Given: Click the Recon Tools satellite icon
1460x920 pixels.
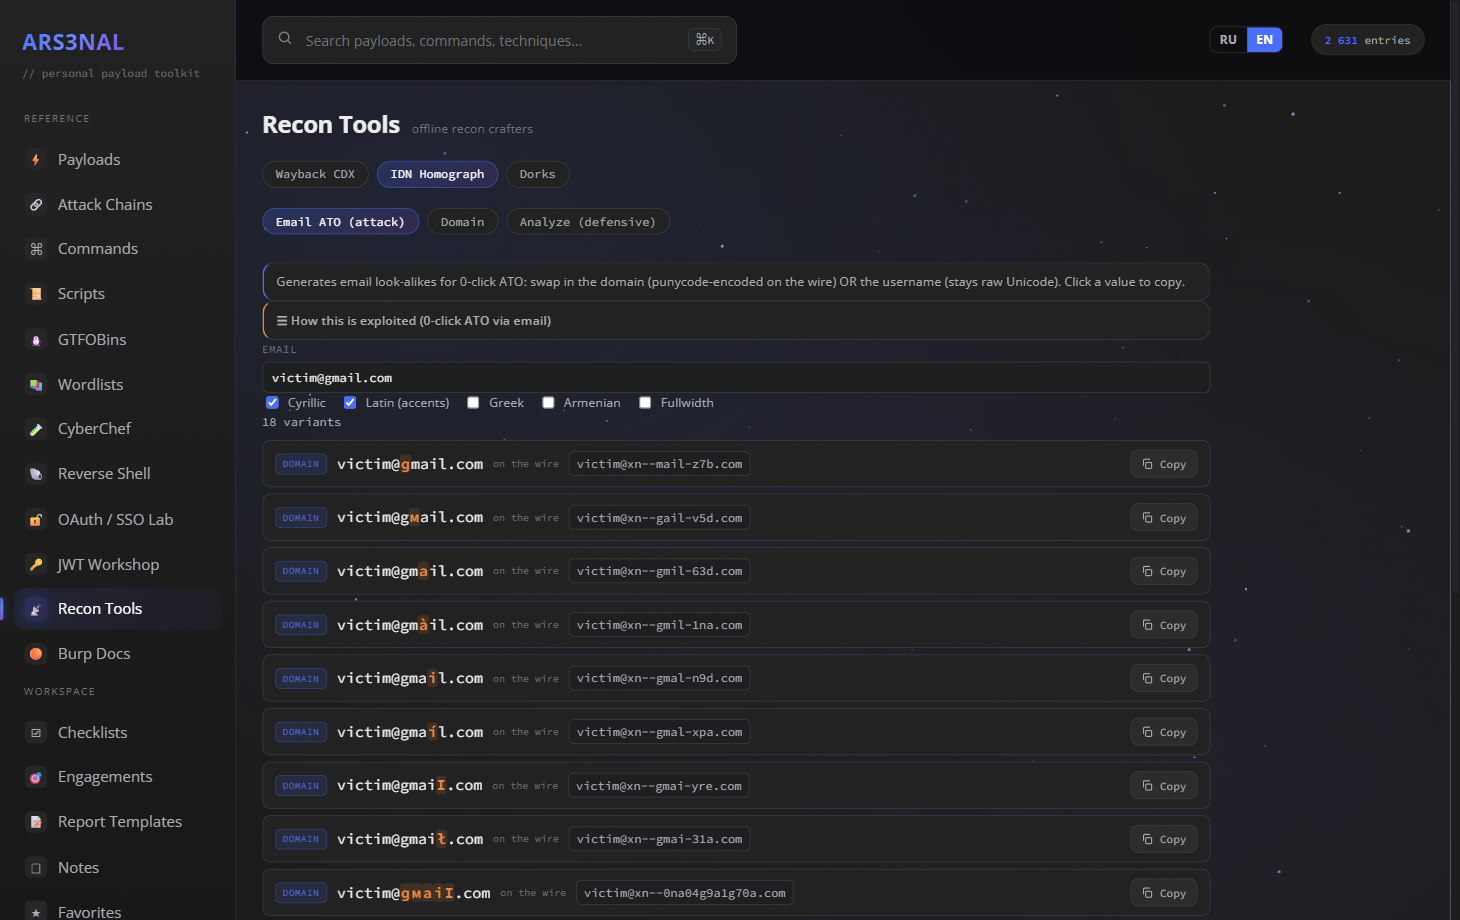Looking at the screenshot, I should click(x=36, y=609).
